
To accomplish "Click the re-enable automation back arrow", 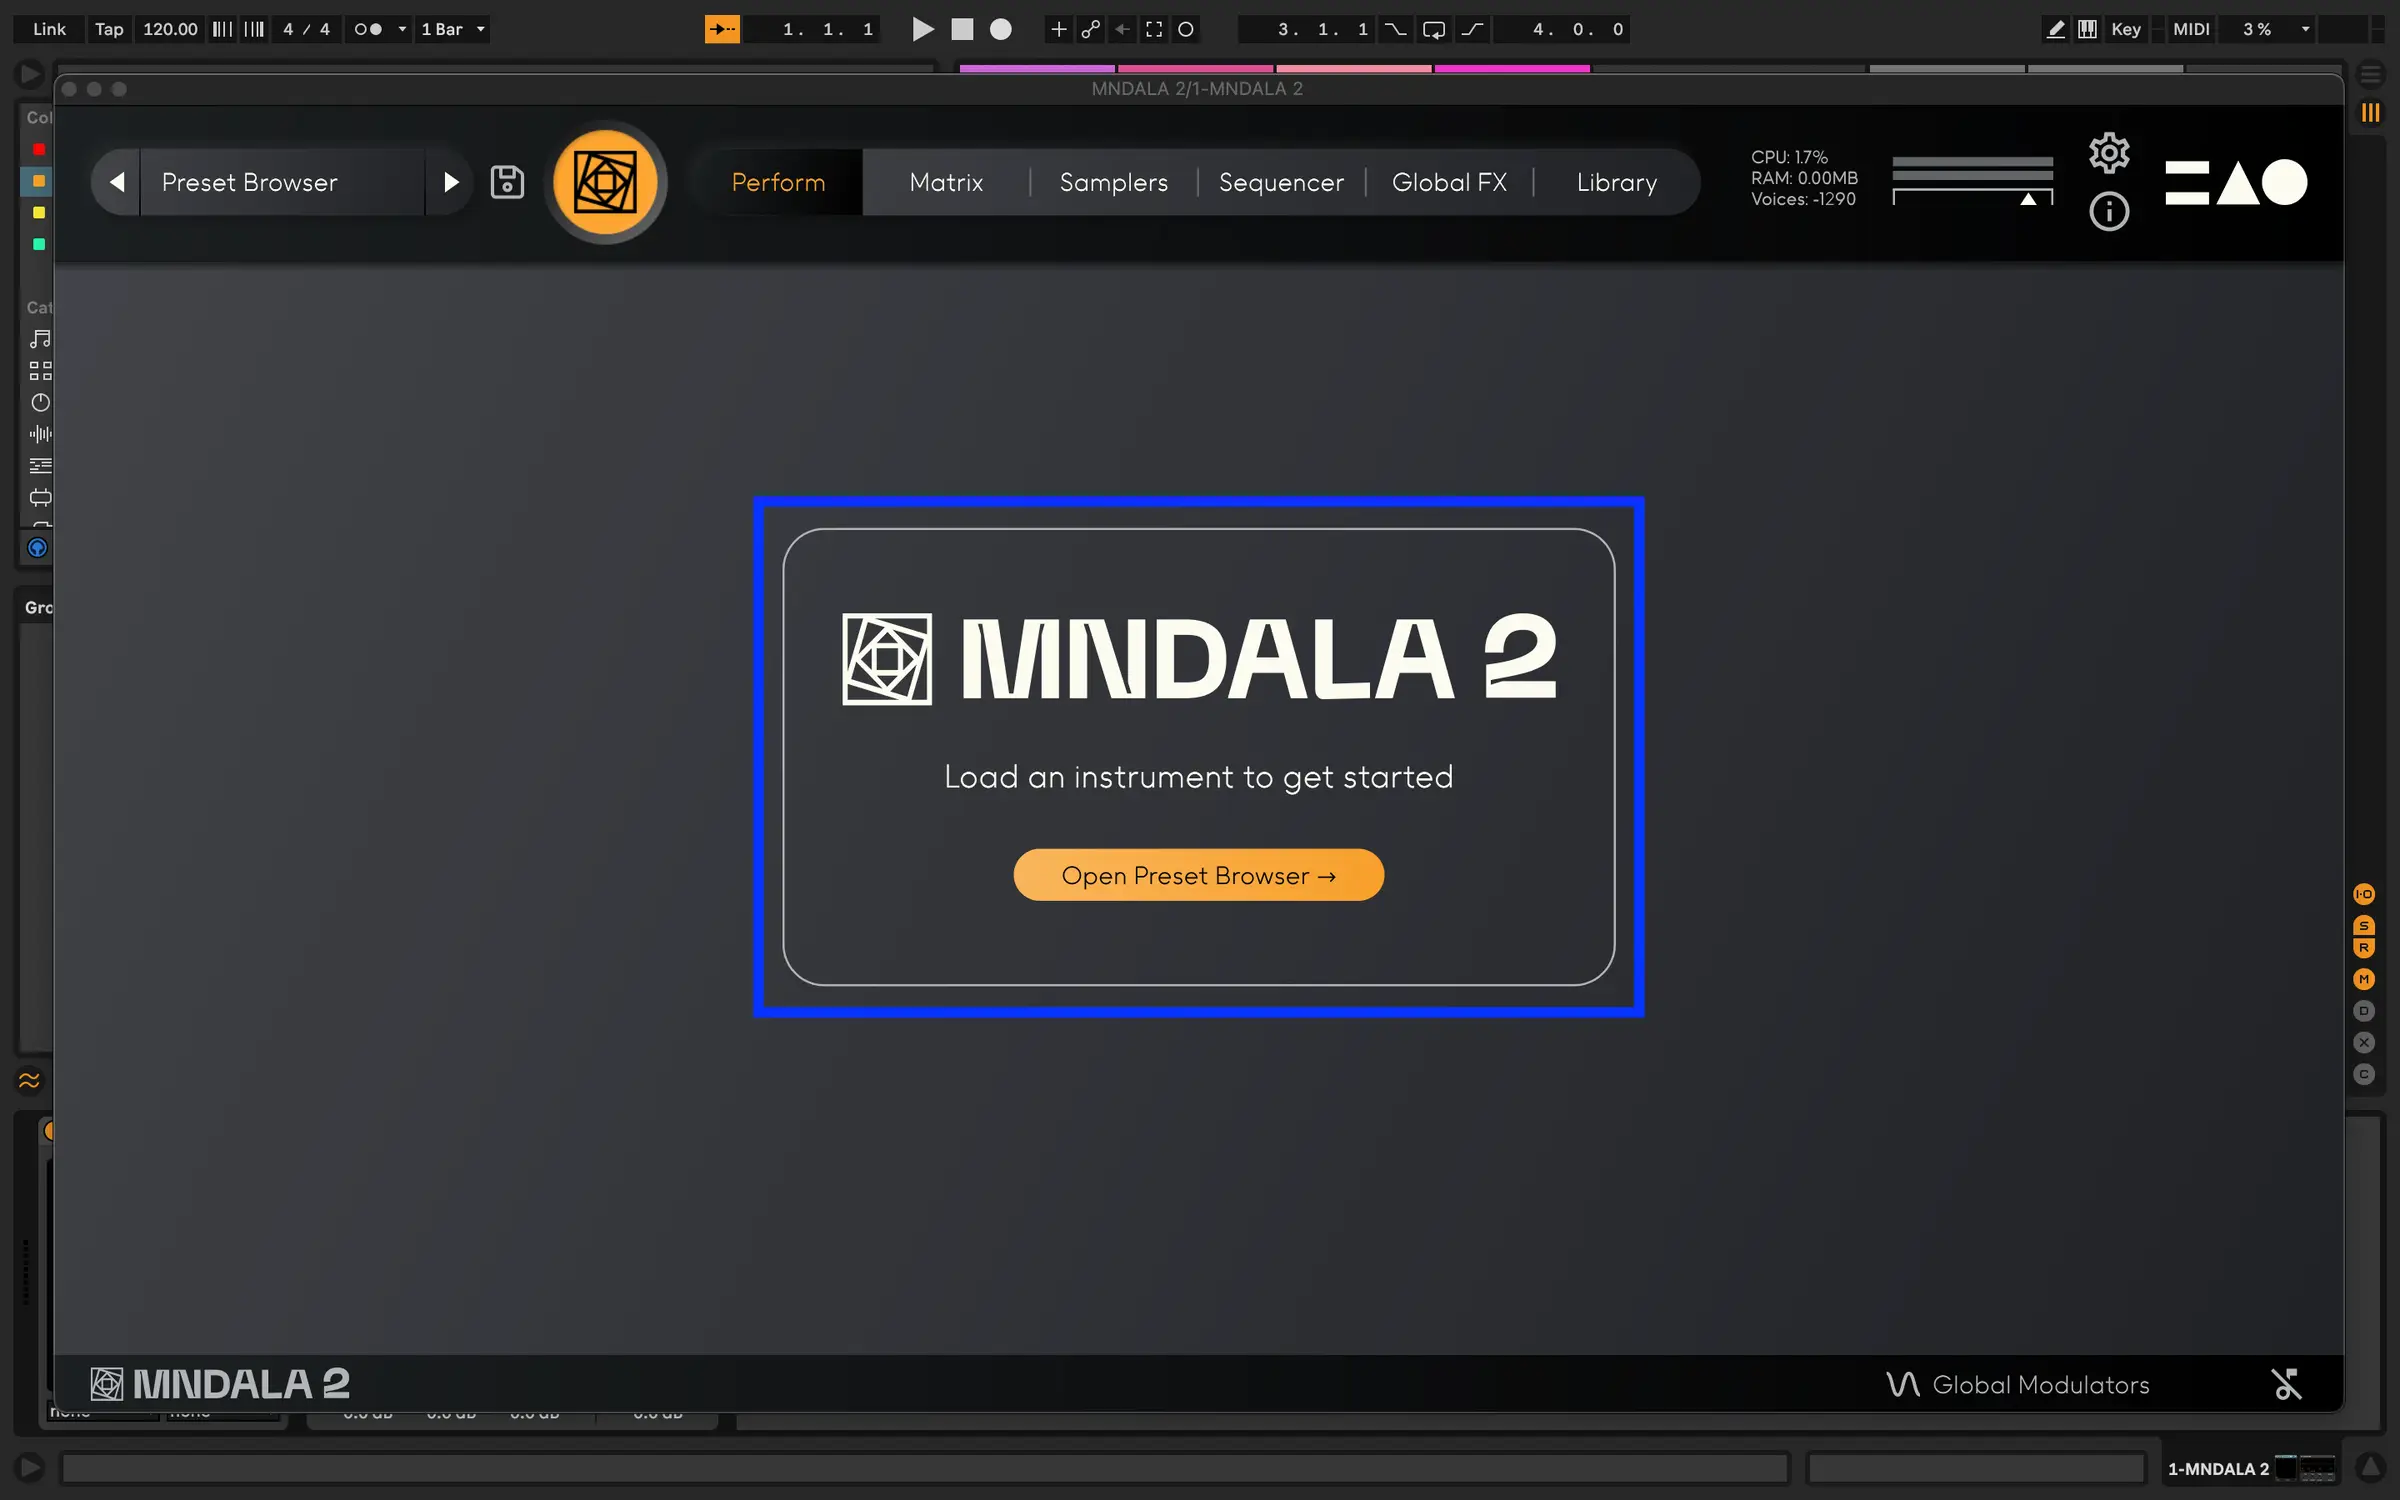I will coord(1122,29).
